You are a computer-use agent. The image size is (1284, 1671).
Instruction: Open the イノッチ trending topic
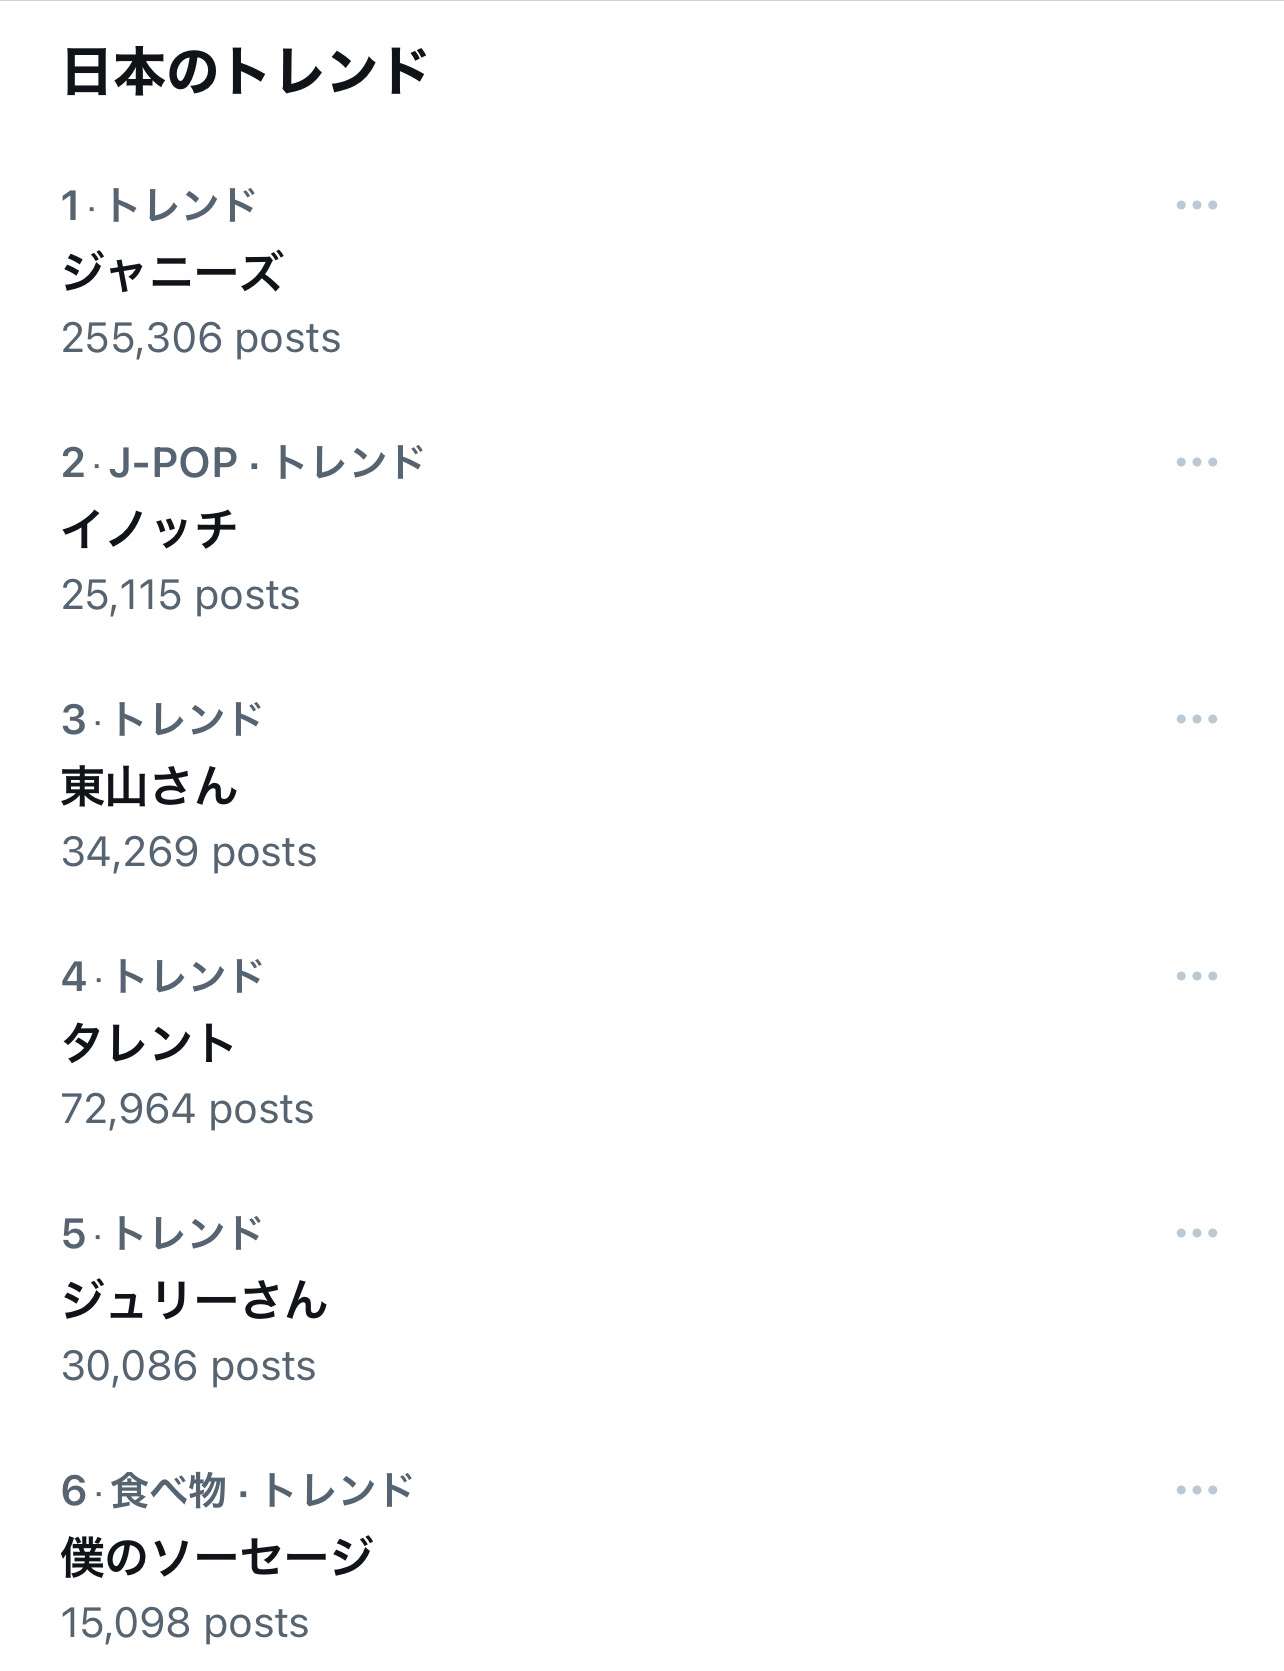click(x=149, y=529)
